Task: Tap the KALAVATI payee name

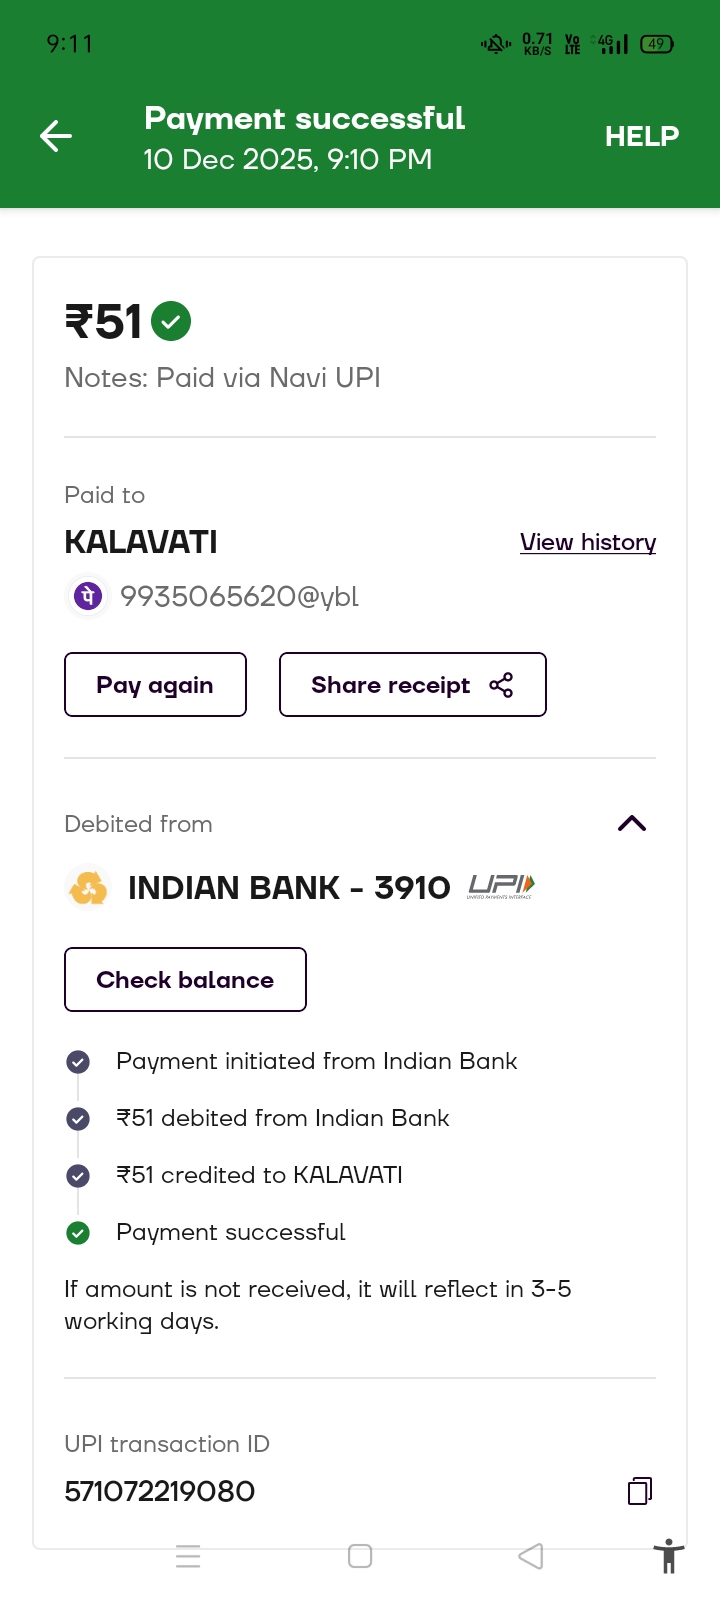Action: [x=141, y=542]
